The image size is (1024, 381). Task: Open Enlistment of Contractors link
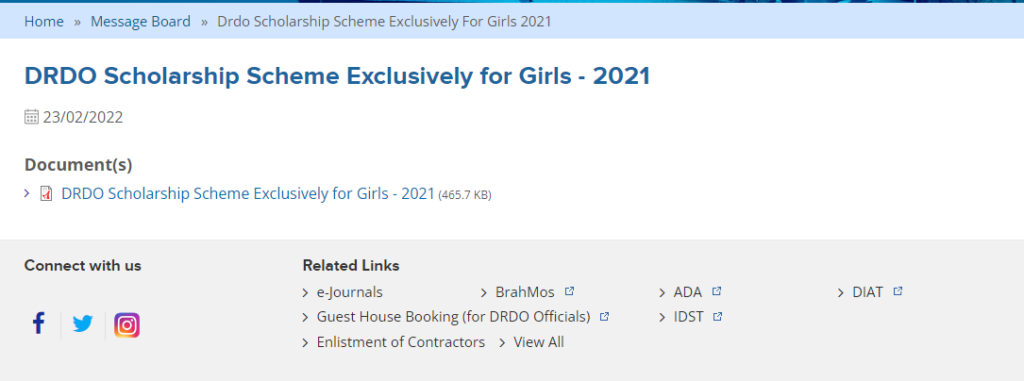click(x=401, y=342)
